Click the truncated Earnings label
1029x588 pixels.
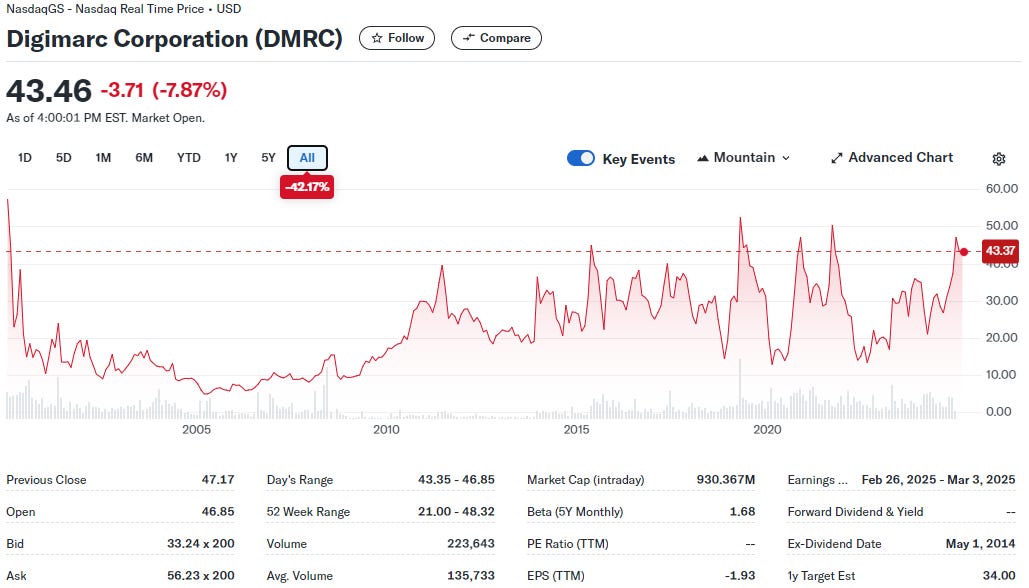pos(818,480)
